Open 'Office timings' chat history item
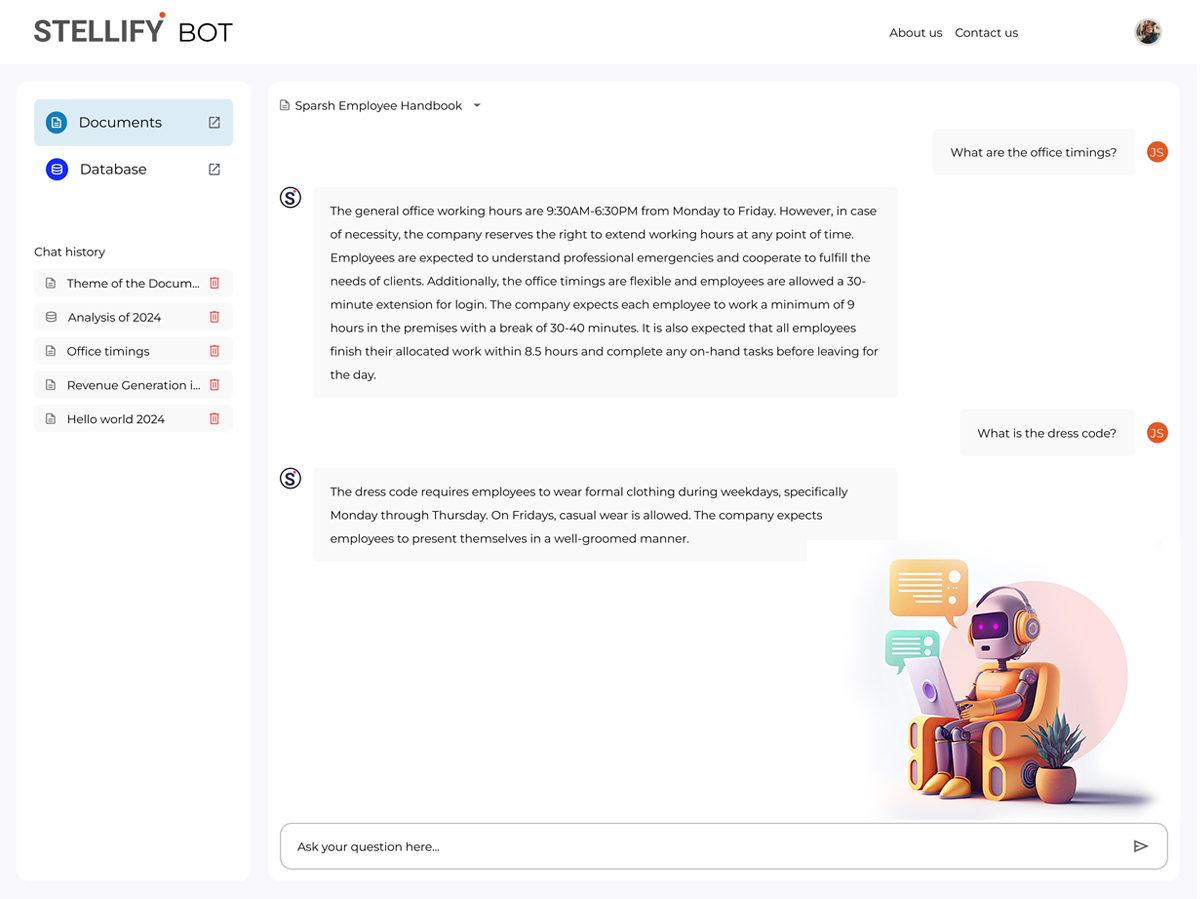Image resolution: width=1200 pixels, height=899 pixels. [x=108, y=351]
